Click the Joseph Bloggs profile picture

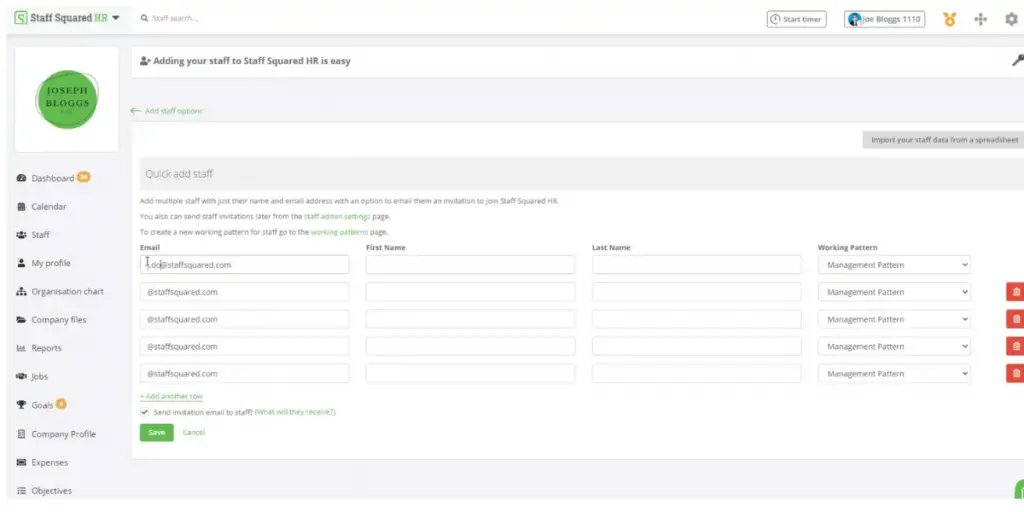67,99
